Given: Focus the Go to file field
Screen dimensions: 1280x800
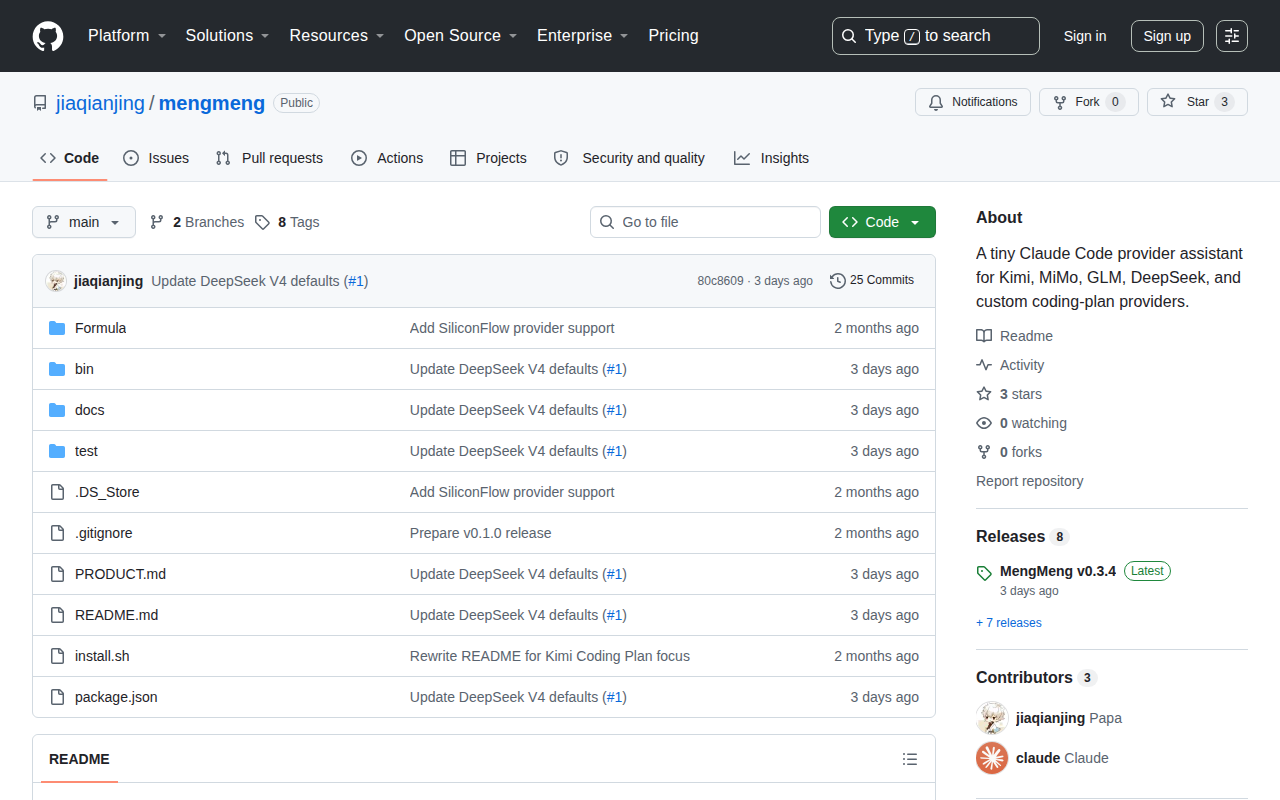Looking at the screenshot, I should 705,222.
